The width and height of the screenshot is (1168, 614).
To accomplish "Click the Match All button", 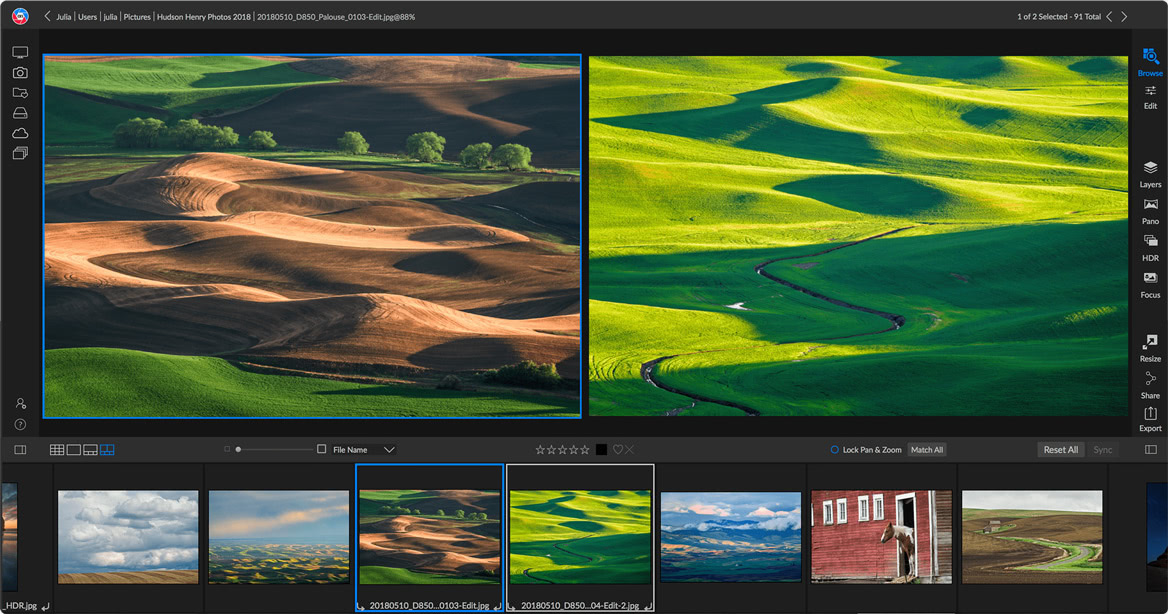I will coord(927,449).
